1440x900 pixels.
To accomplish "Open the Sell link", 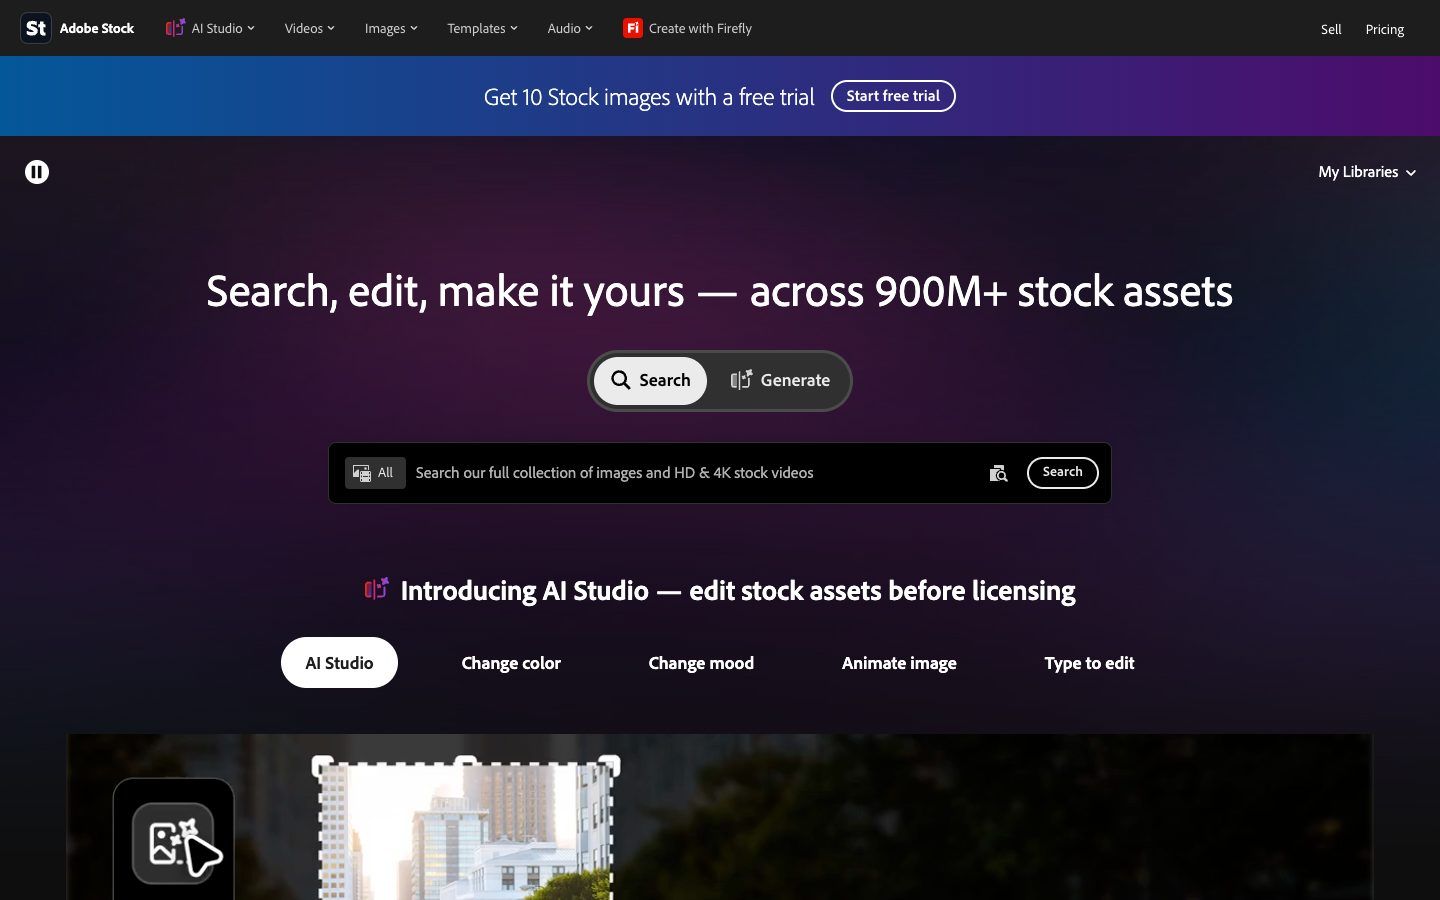I will click(x=1331, y=29).
